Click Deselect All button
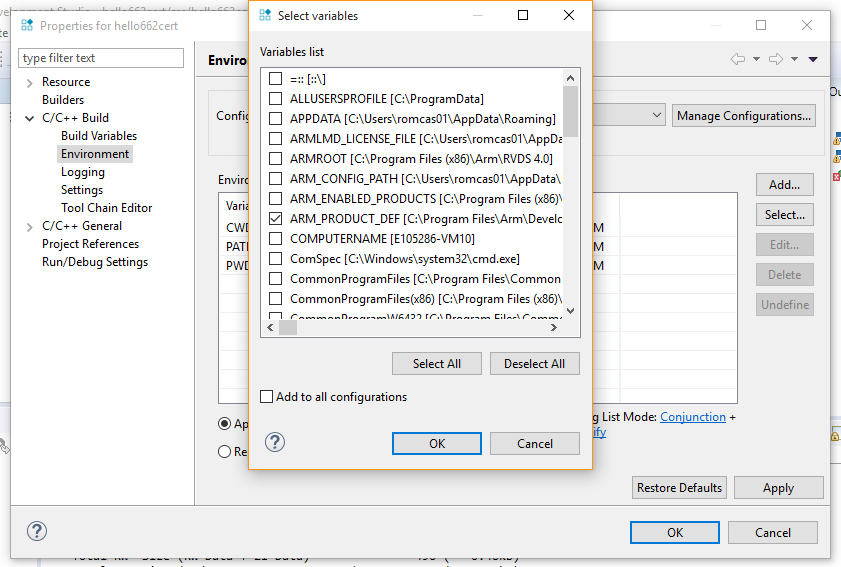The image size is (841, 567). (x=534, y=364)
